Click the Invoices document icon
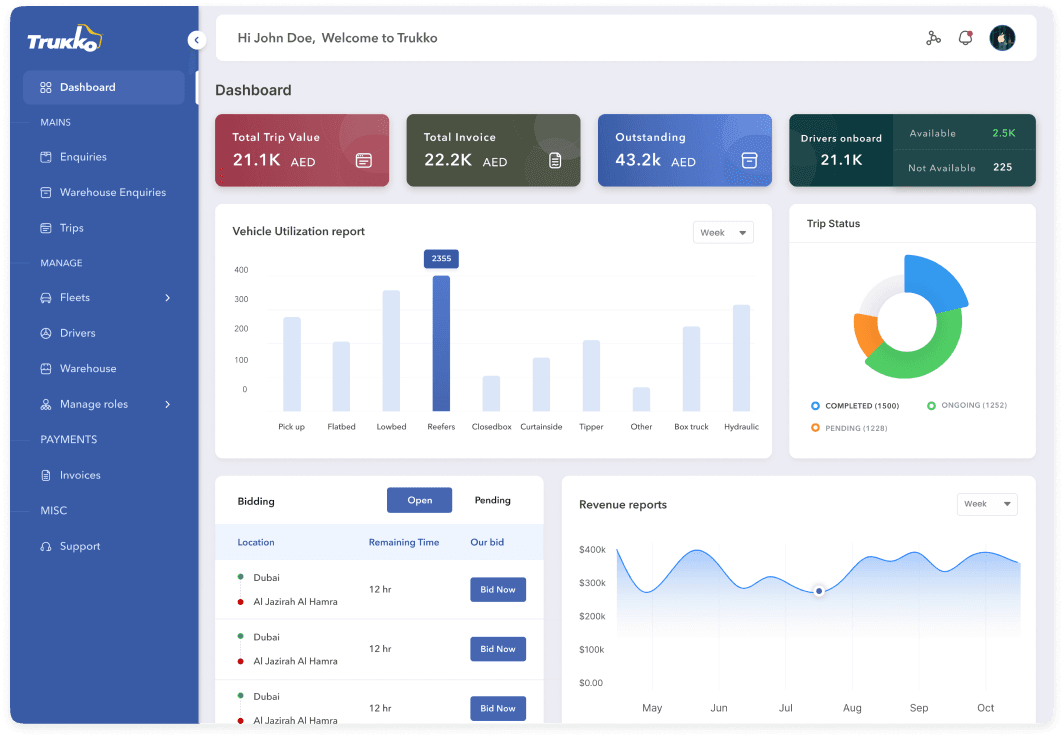The width and height of the screenshot is (1064, 738). (x=45, y=475)
